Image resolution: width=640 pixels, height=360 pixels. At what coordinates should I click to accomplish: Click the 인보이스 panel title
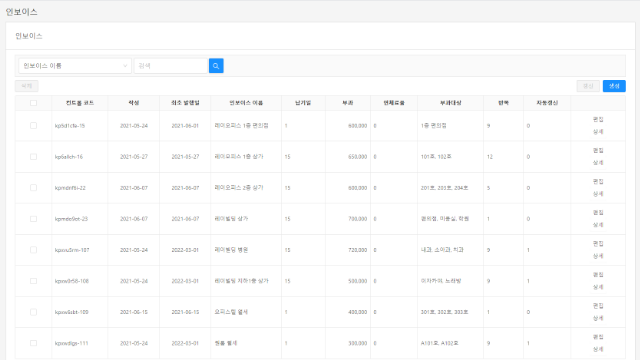[29, 36]
